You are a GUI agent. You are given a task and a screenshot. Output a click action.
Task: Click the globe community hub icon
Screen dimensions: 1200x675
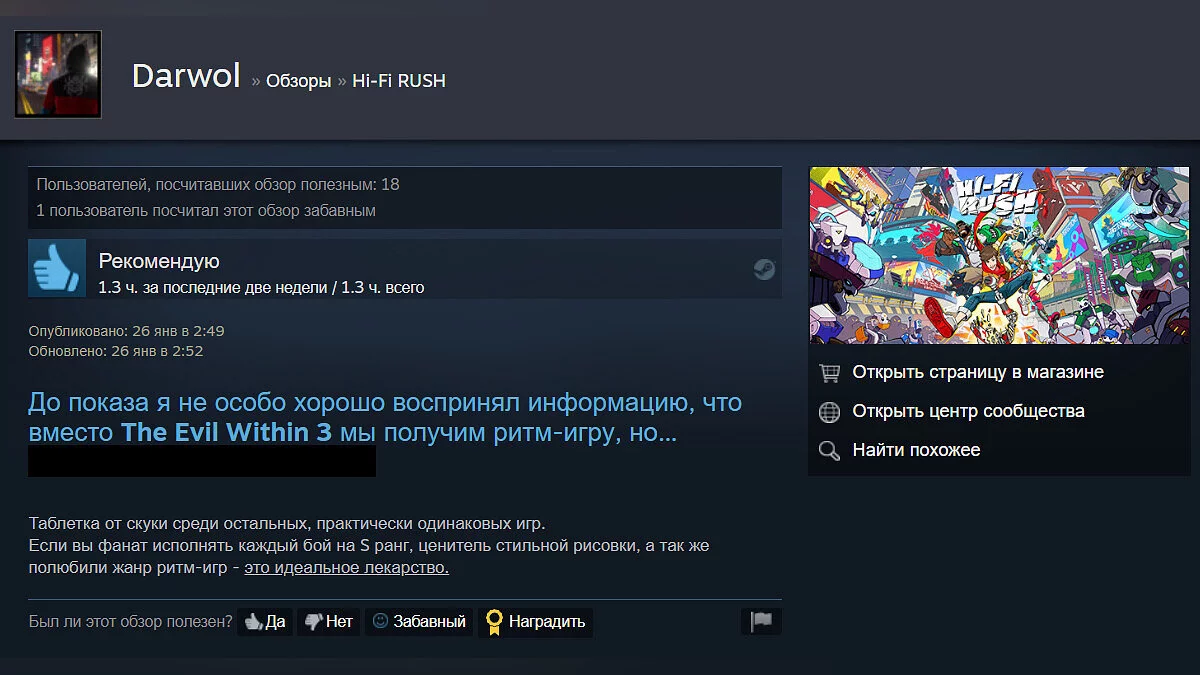pos(829,411)
